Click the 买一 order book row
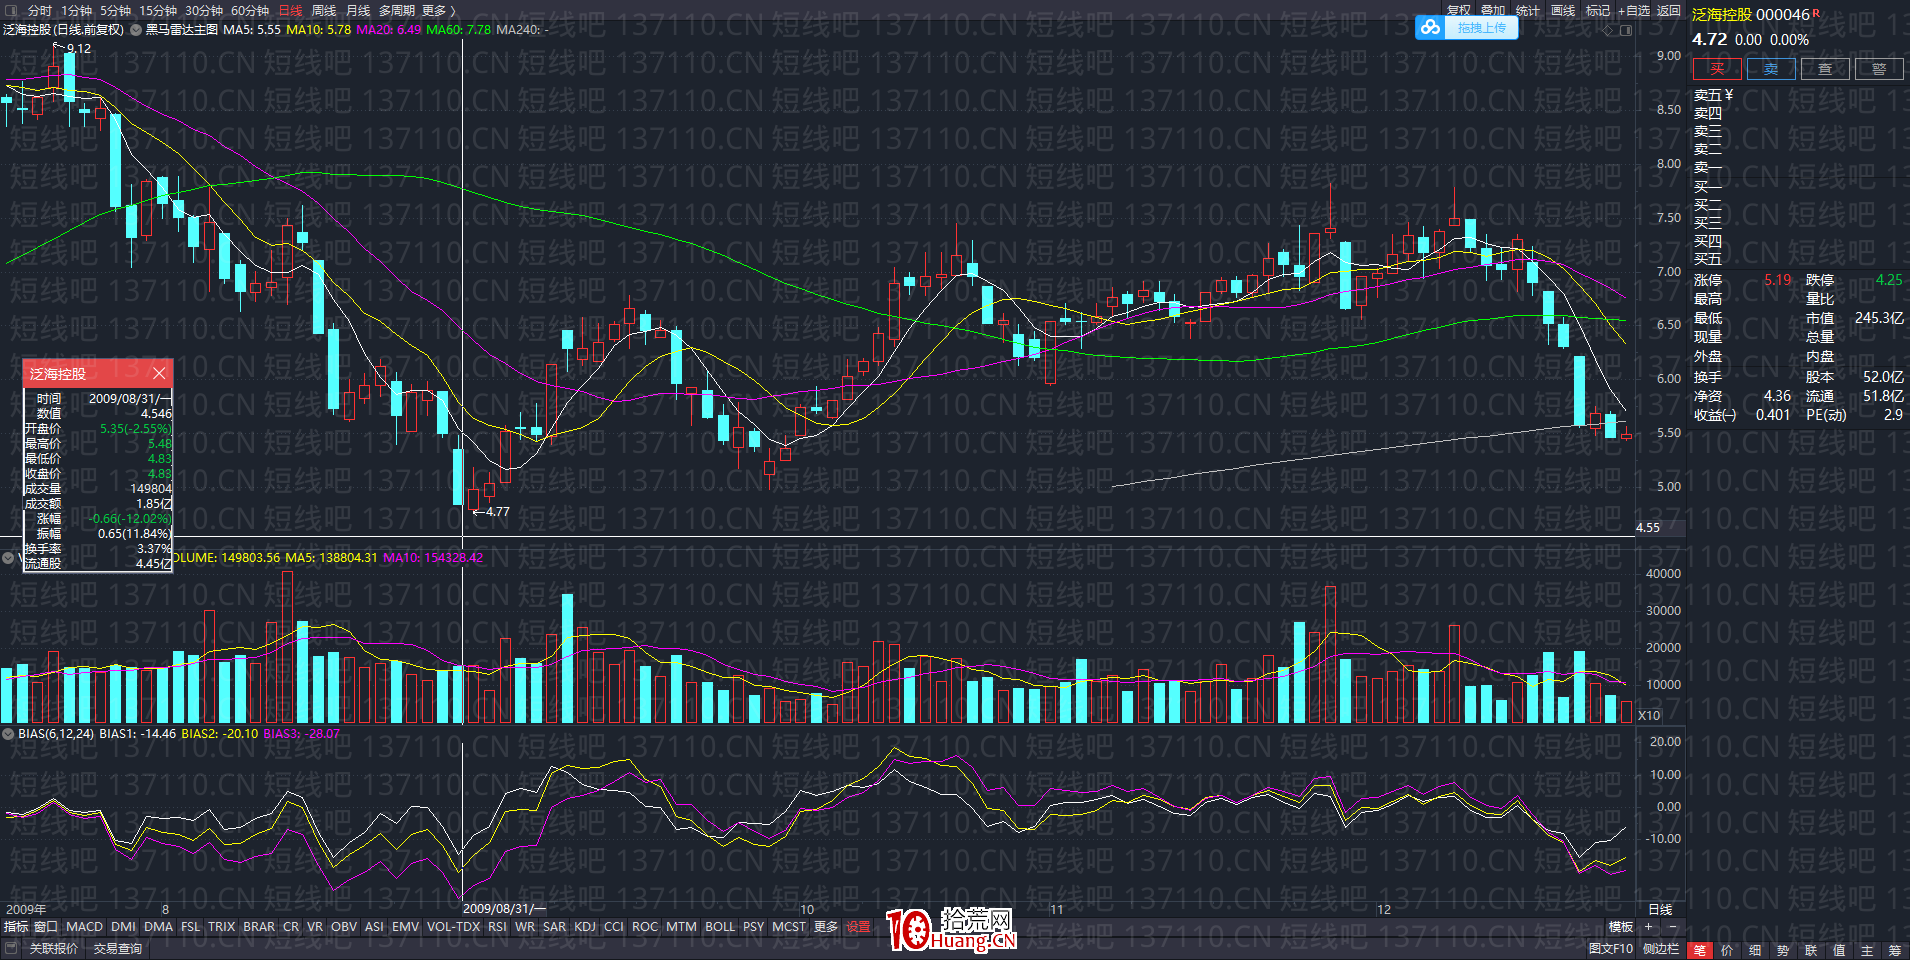The width and height of the screenshot is (1910, 960). click(x=1798, y=187)
